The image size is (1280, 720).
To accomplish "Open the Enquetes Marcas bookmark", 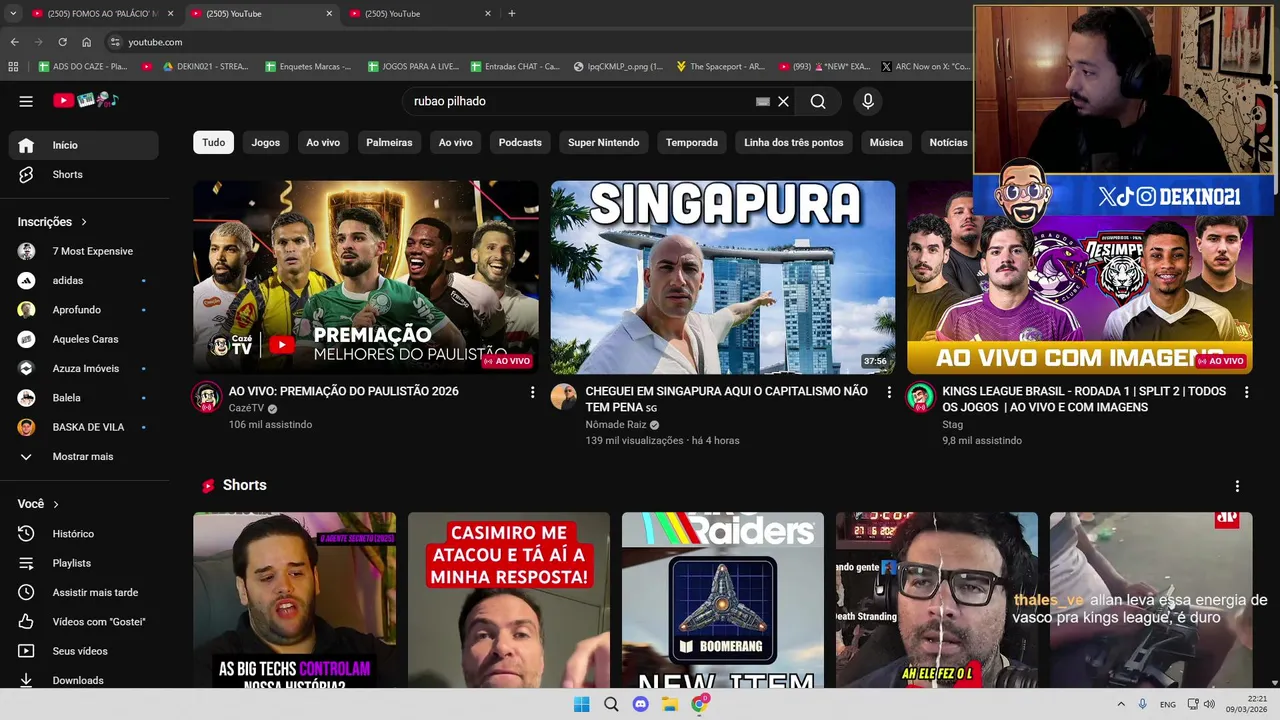I will click(309, 66).
